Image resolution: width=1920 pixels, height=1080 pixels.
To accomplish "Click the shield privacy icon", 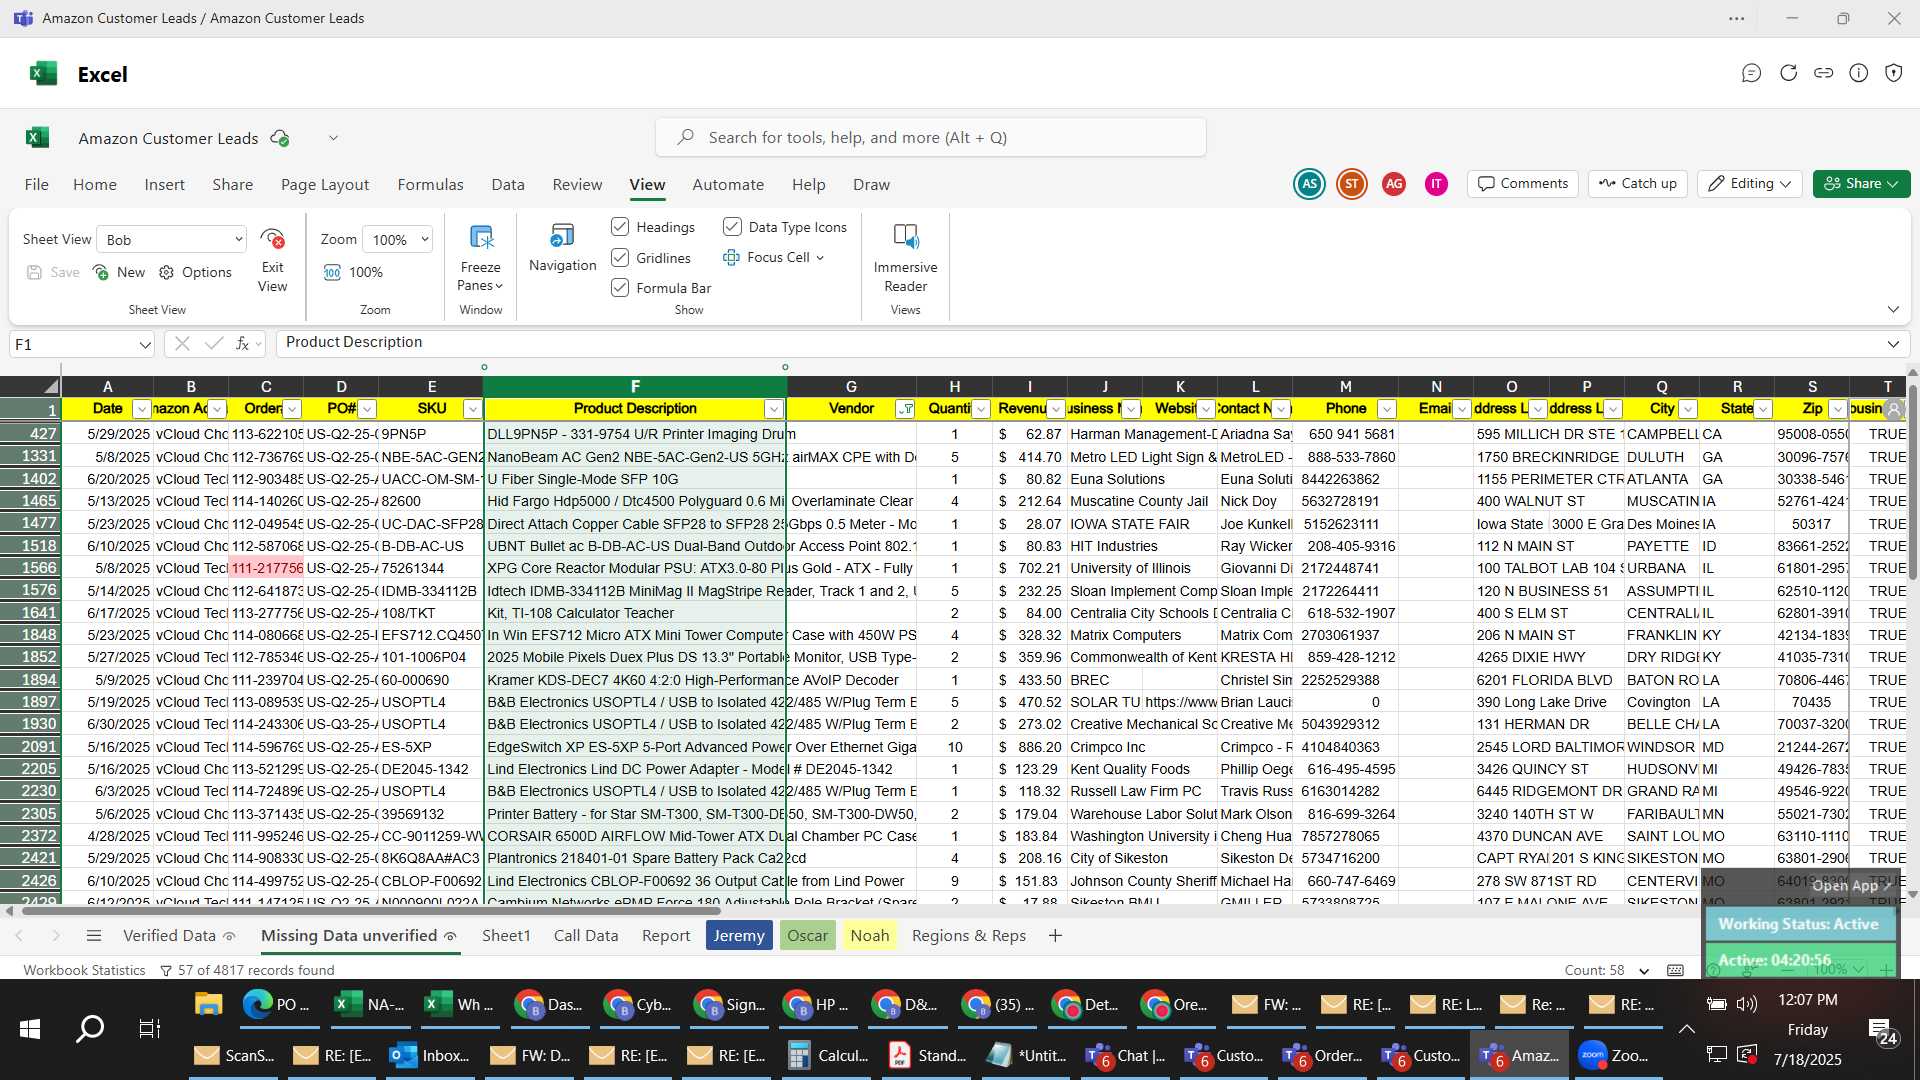I will [1893, 73].
